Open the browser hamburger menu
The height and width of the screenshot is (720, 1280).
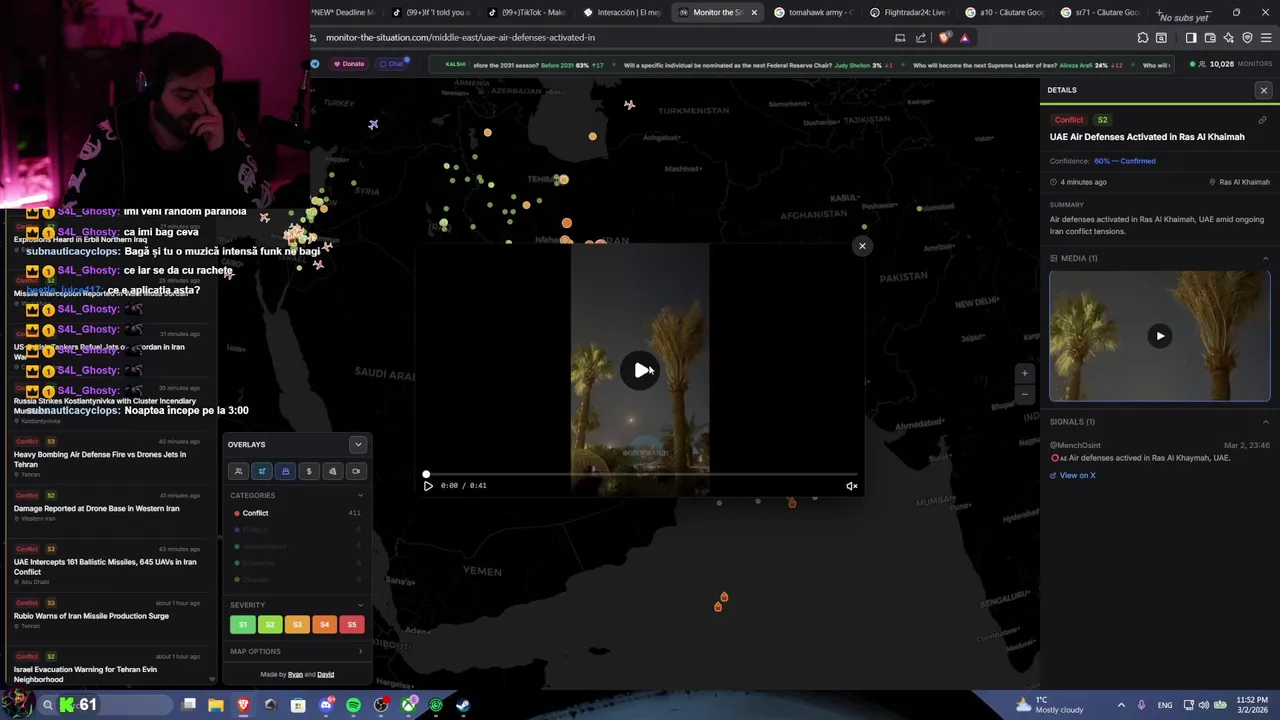point(1266,38)
